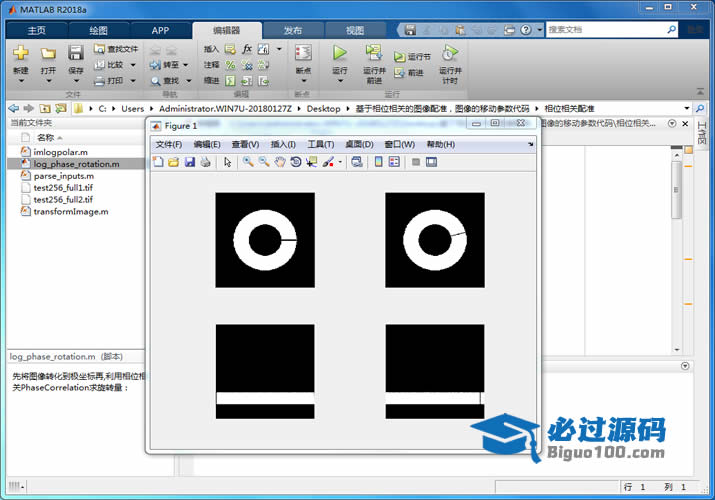Click the percent comment icon
Viewport: 715px width, 500px height.
tap(231, 65)
